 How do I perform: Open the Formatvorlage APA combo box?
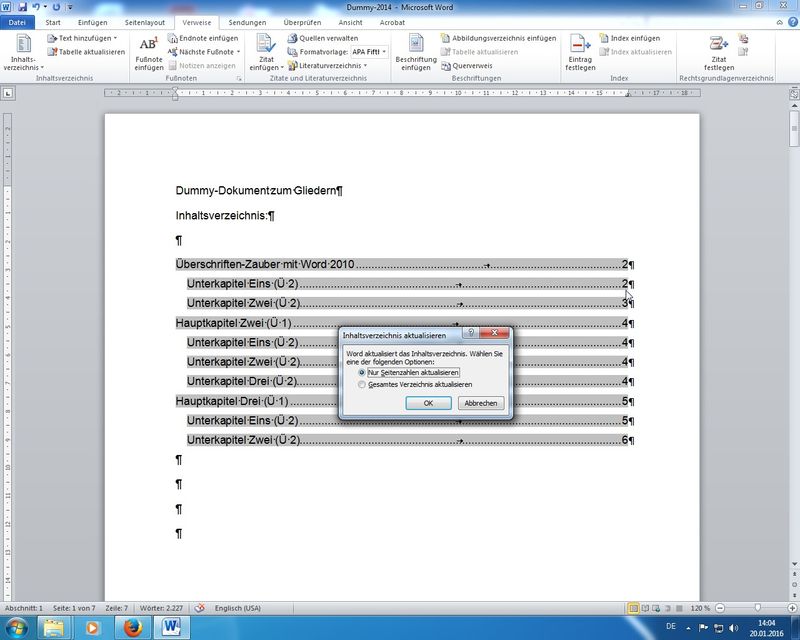click(369, 52)
